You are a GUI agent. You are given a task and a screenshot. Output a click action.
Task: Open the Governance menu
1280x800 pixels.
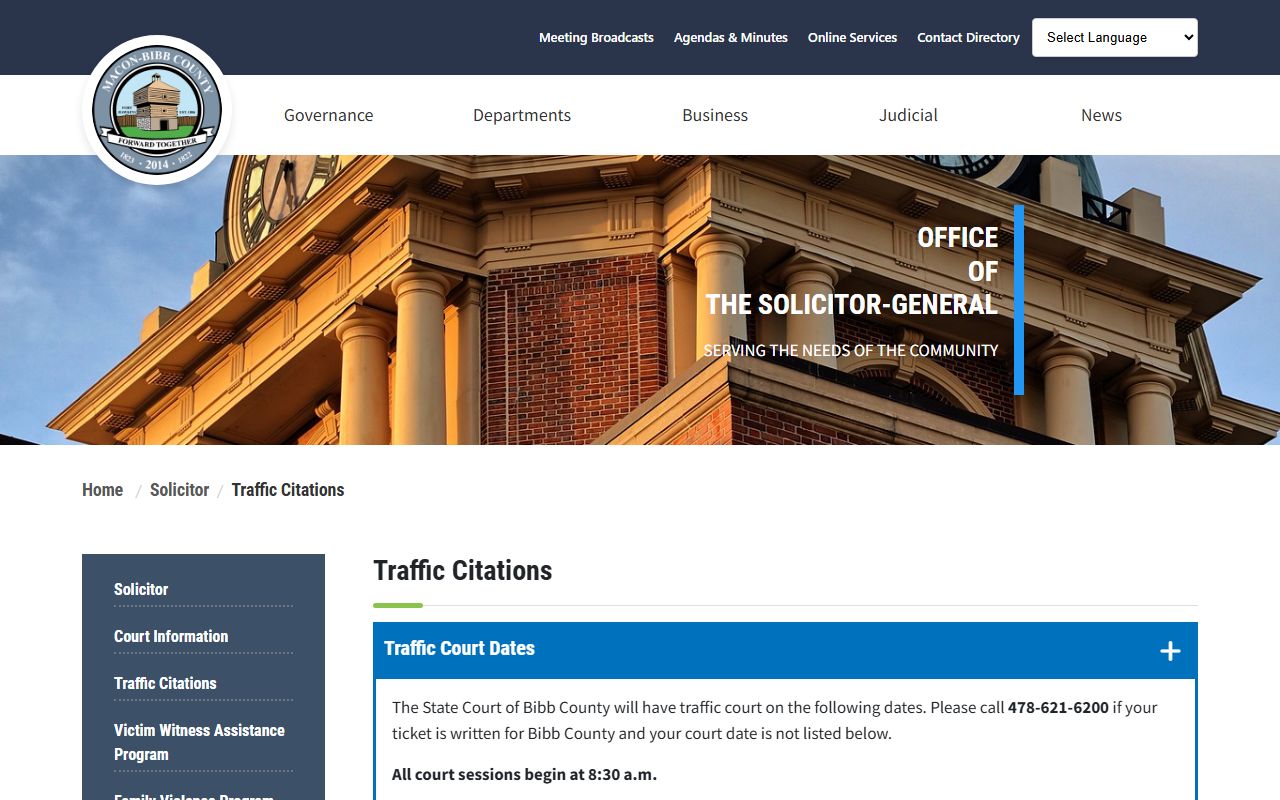328,115
